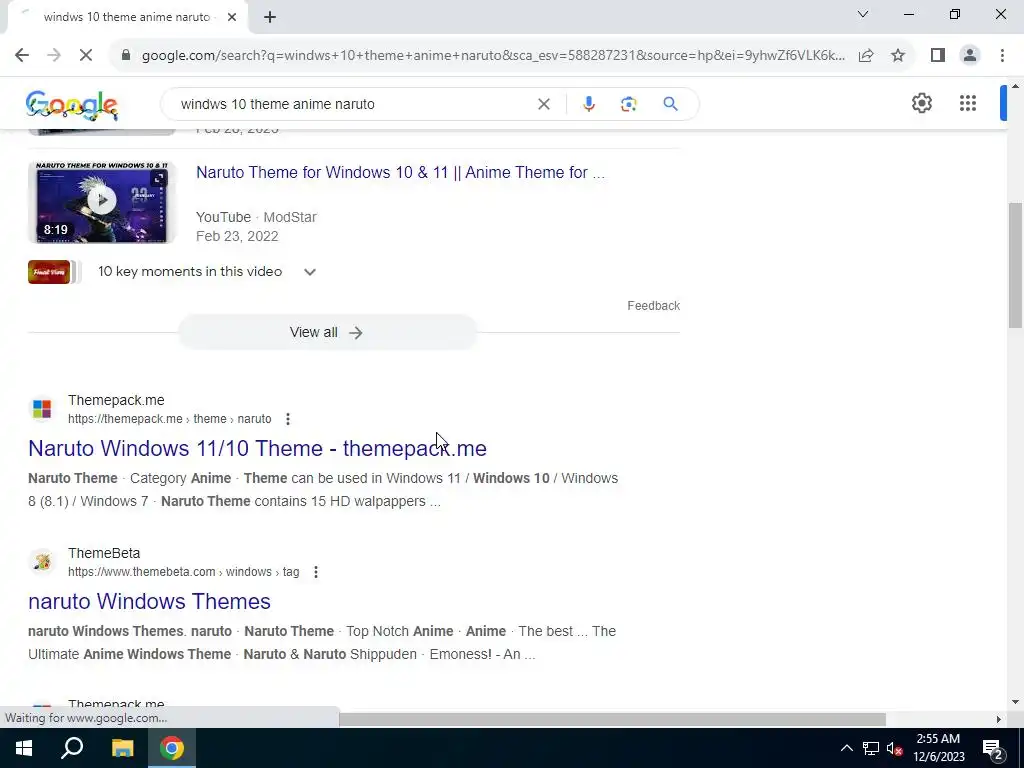Screen dimensions: 1024x768
Task: Open the key moments preview thumbnail
Action: 49,272
